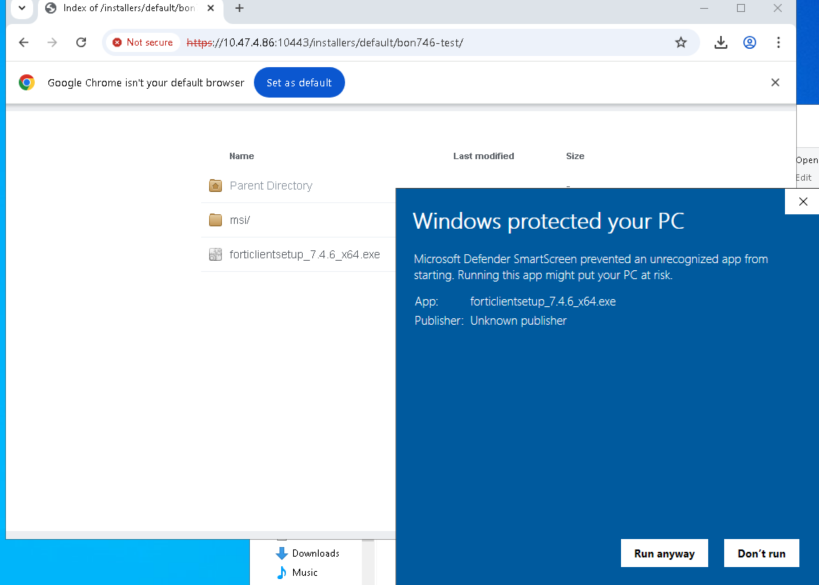Click the browser forward arrow
819x585 pixels.
pyautogui.click(x=52, y=42)
